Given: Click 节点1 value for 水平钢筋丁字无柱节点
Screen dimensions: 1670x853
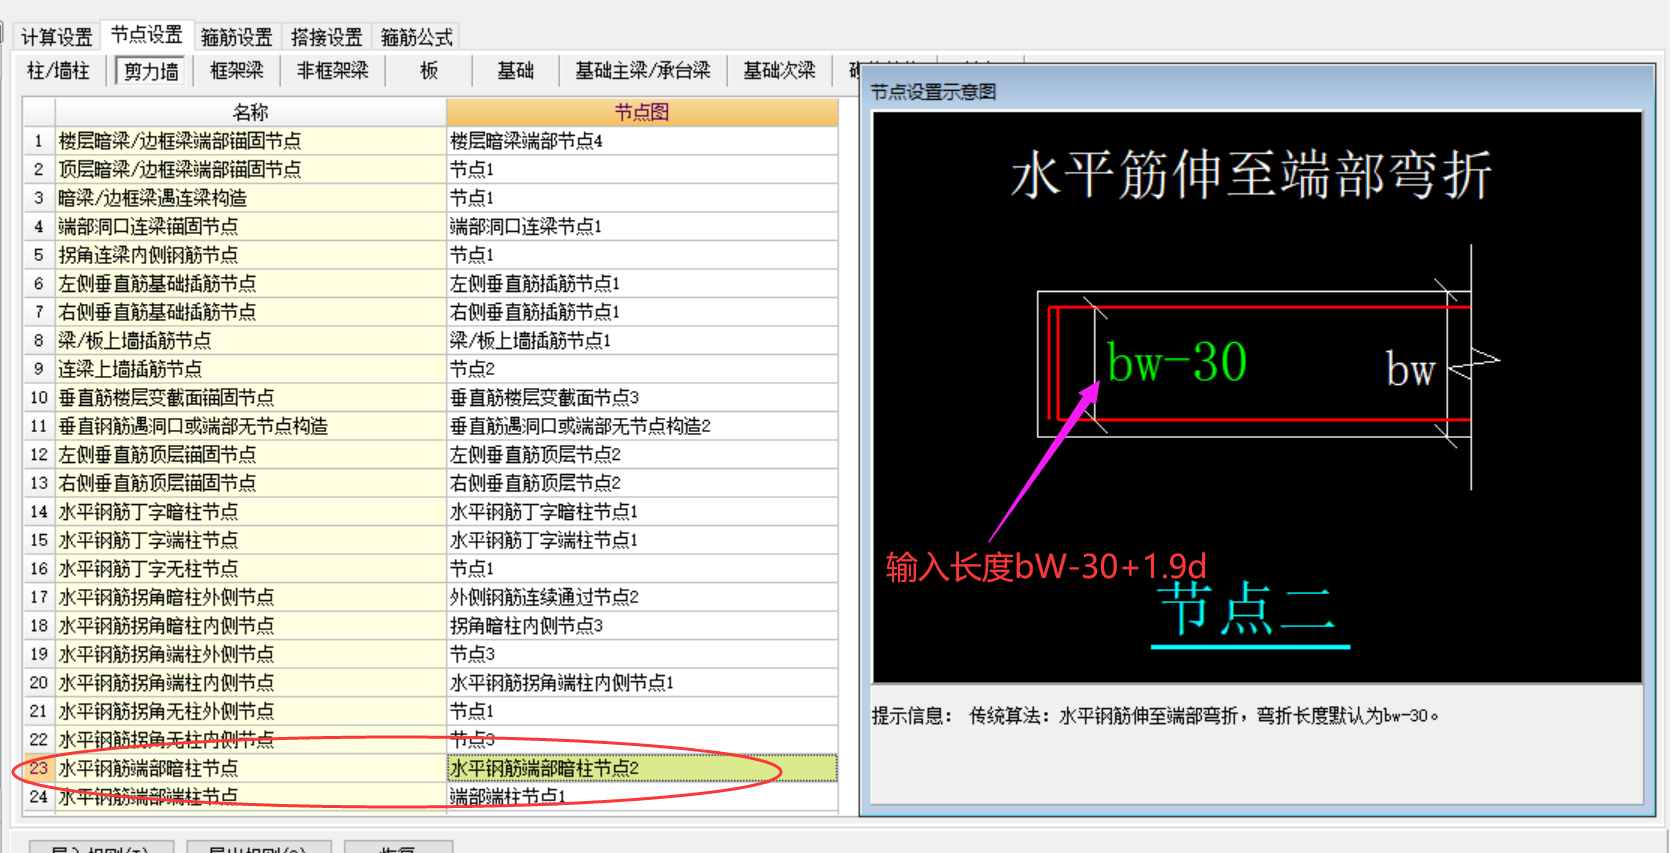Looking at the screenshot, I should [x=642, y=568].
